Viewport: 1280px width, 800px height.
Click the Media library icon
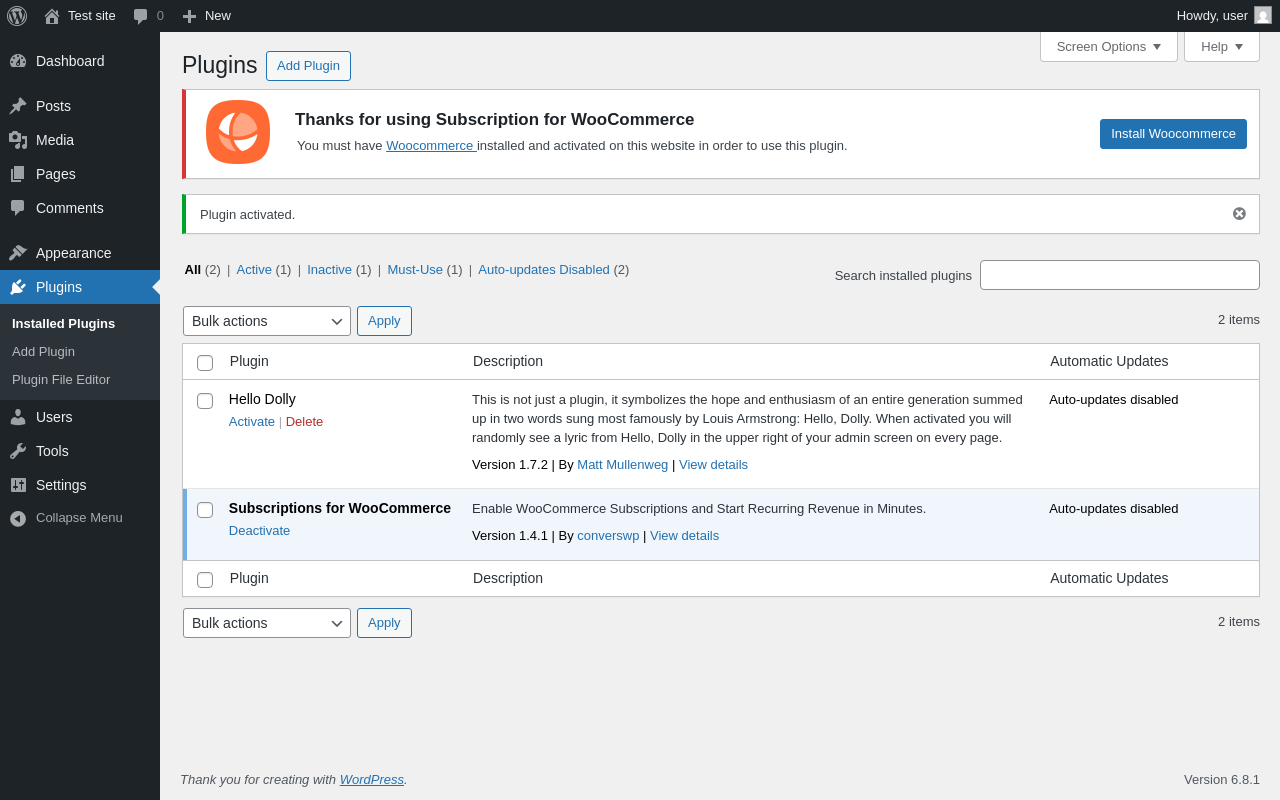(x=18, y=140)
